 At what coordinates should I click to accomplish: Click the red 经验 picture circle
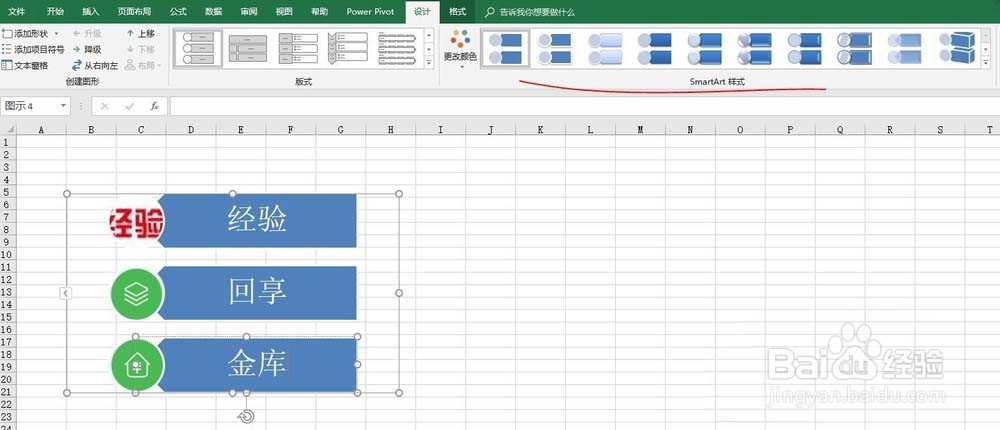click(136, 222)
